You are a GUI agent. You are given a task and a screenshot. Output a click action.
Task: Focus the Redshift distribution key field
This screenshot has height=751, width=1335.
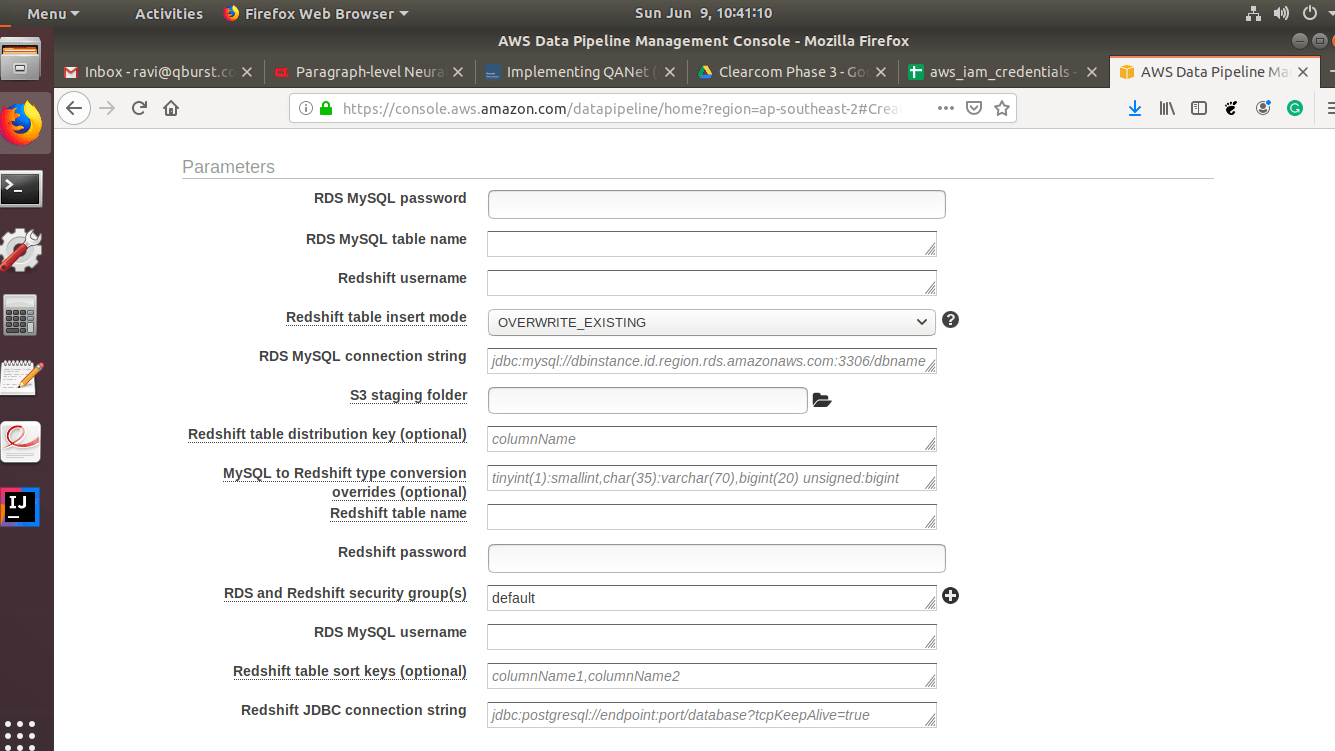coord(711,439)
